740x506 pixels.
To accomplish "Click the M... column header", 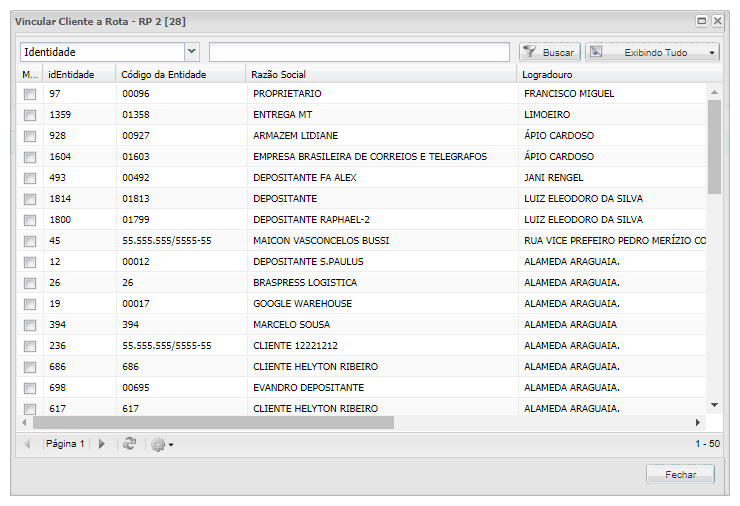I will [30, 75].
